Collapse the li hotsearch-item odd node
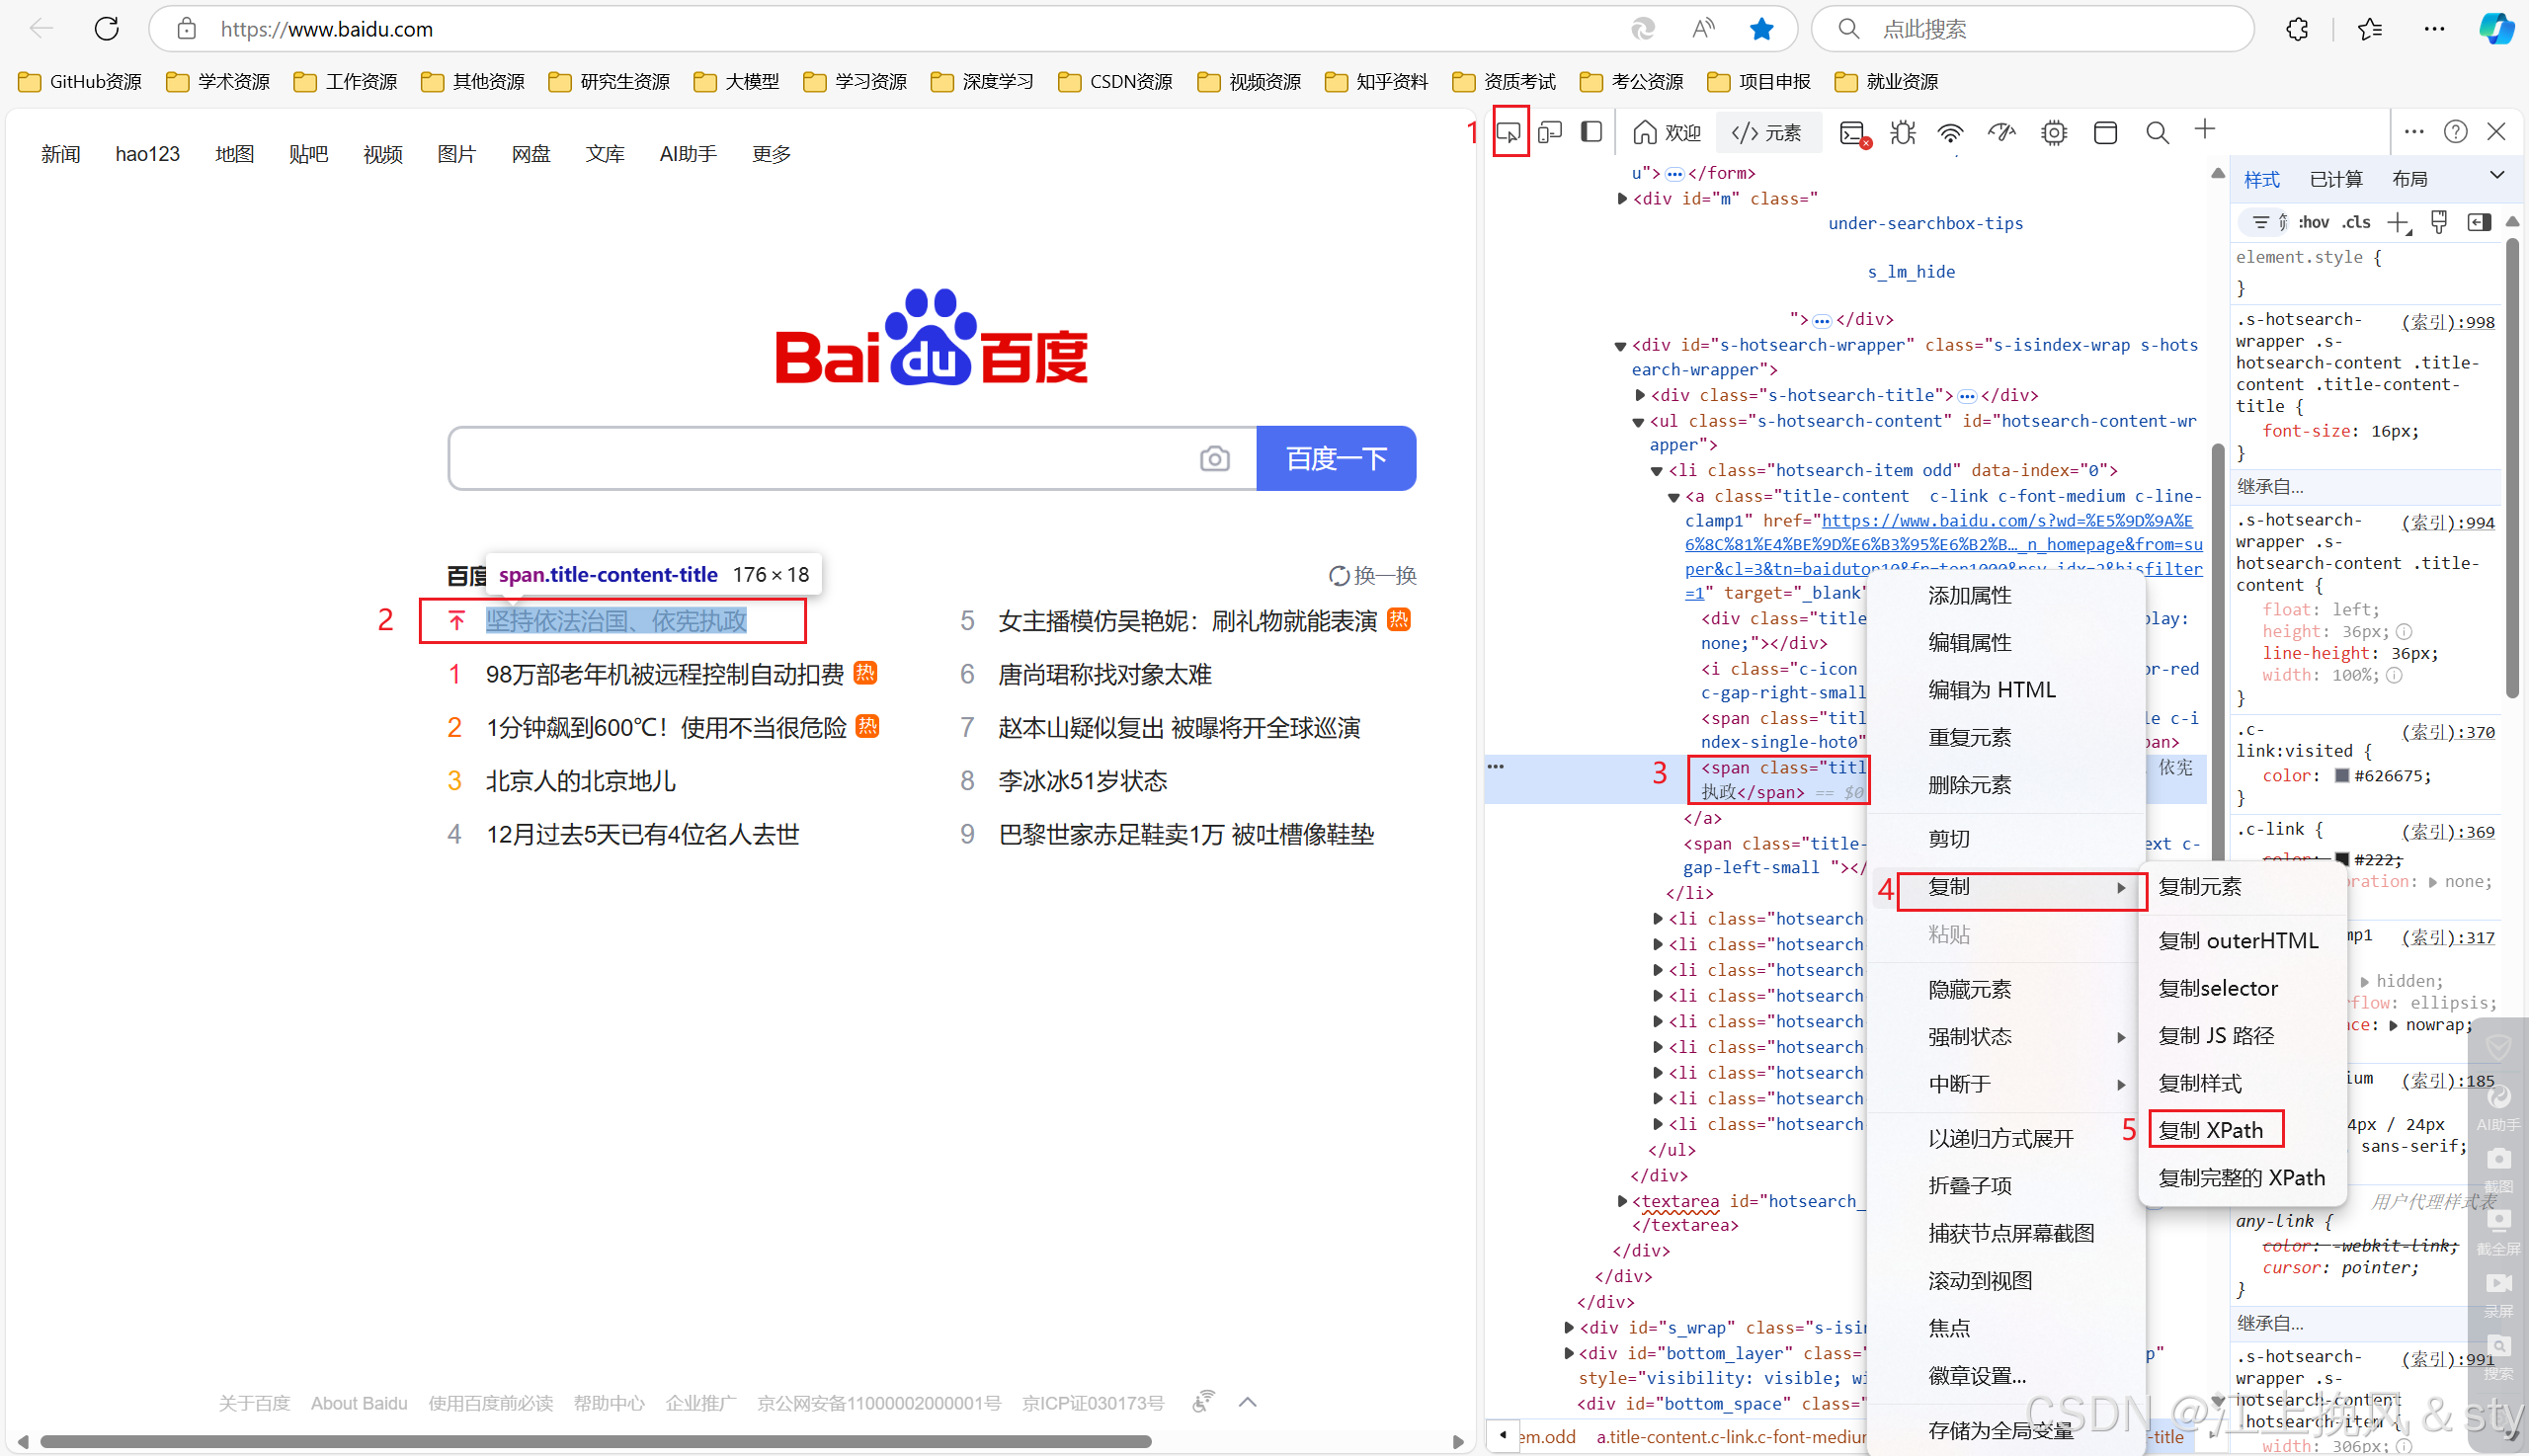This screenshot has width=2529, height=1456. (x=1657, y=471)
